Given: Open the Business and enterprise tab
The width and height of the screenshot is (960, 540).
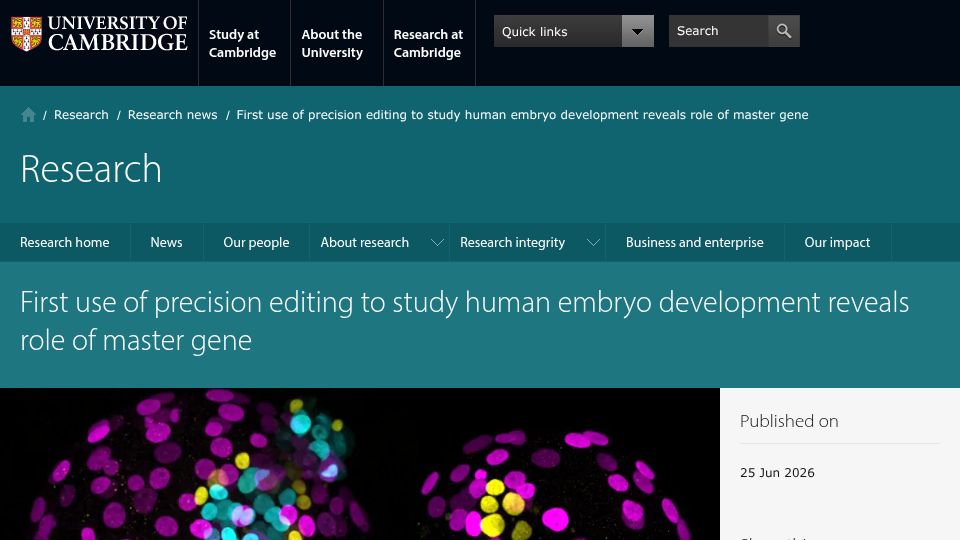Looking at the screenshot, I should point(695,242).
